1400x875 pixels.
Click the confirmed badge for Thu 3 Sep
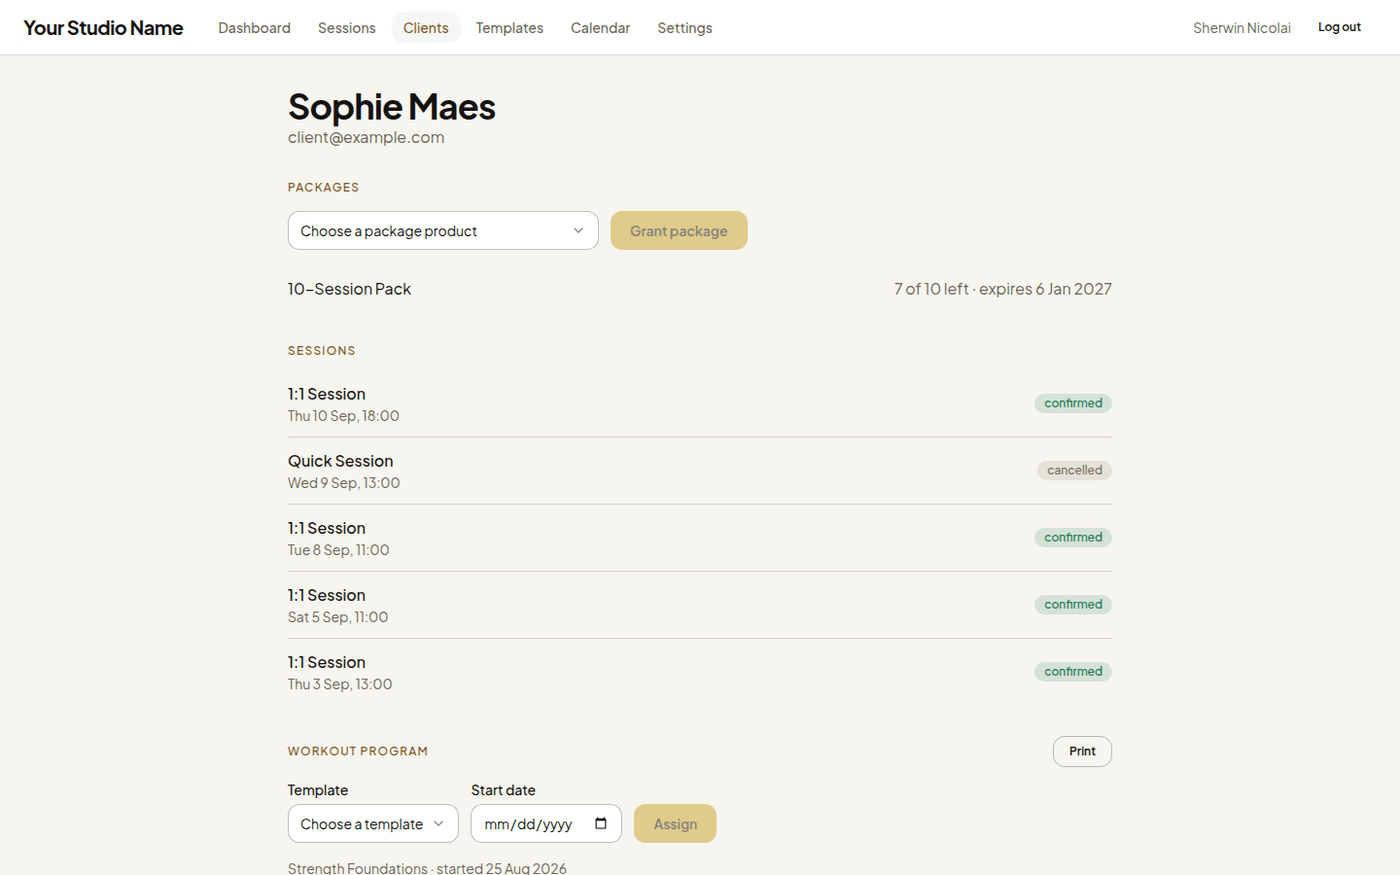point(1073,672)
